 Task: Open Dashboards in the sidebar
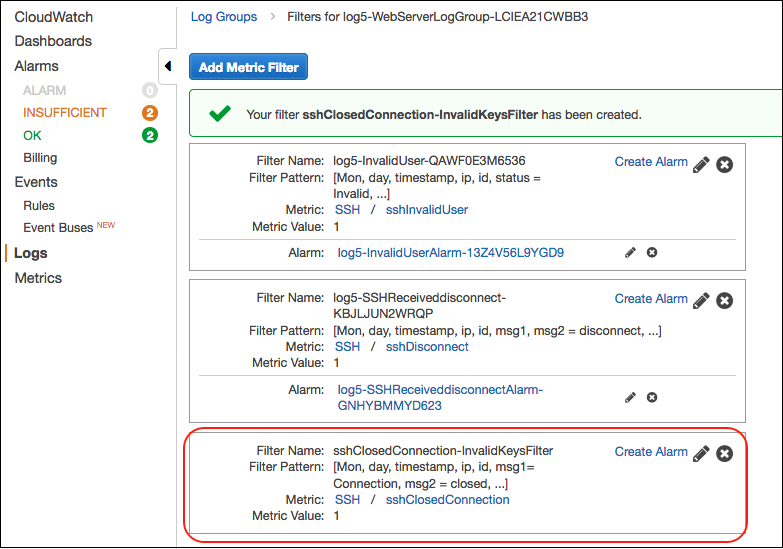pyautogui.click(x=53, y=41)
